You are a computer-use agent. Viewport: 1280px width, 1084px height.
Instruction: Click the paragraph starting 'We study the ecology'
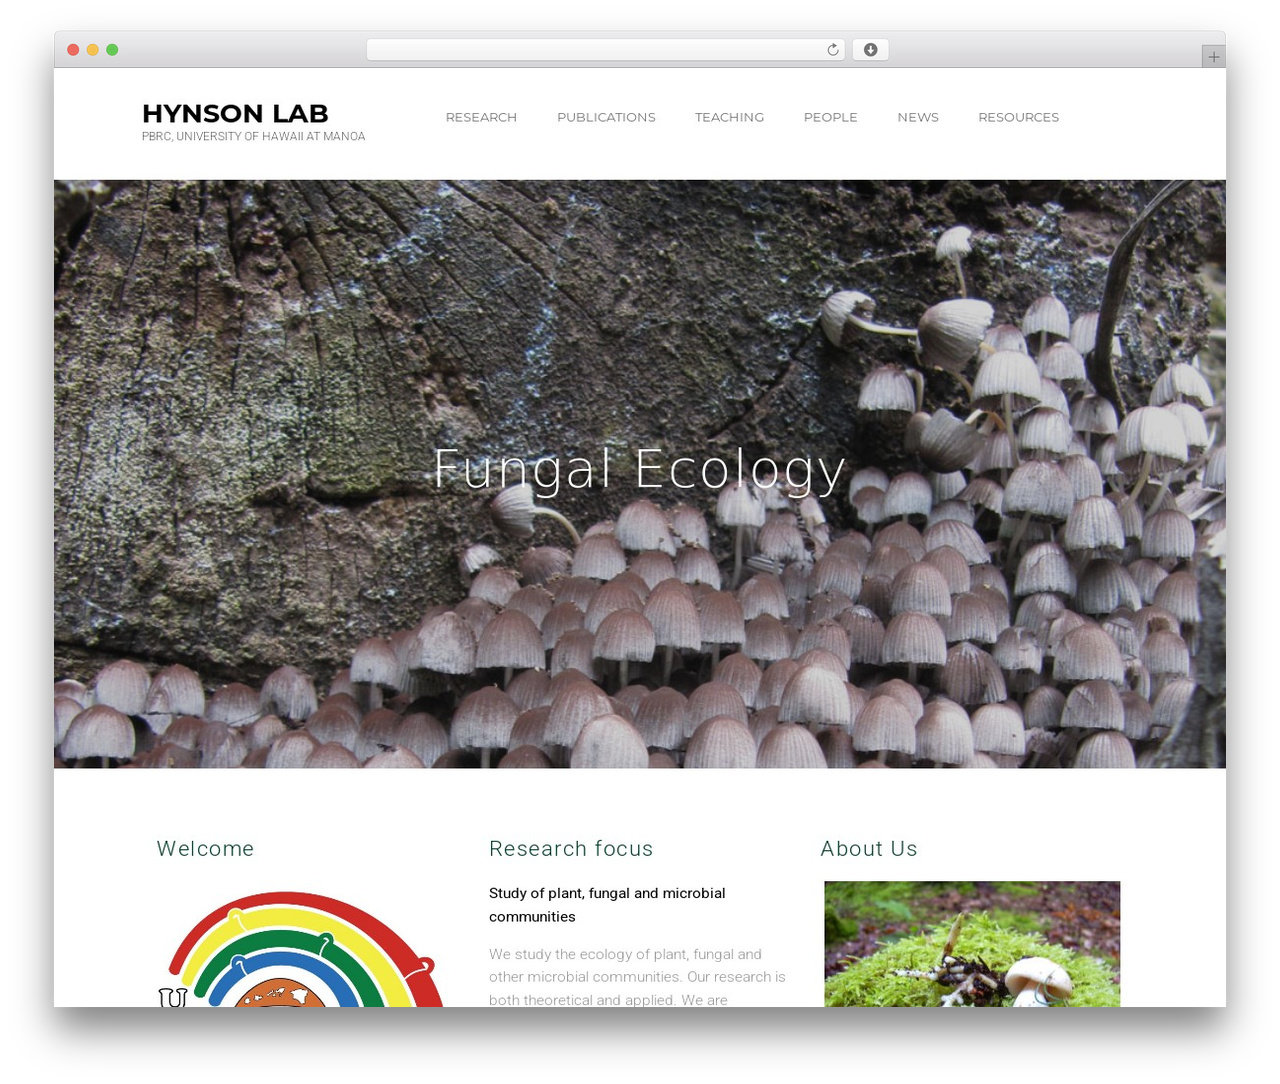pyautogui.click(x=637, y=977)
